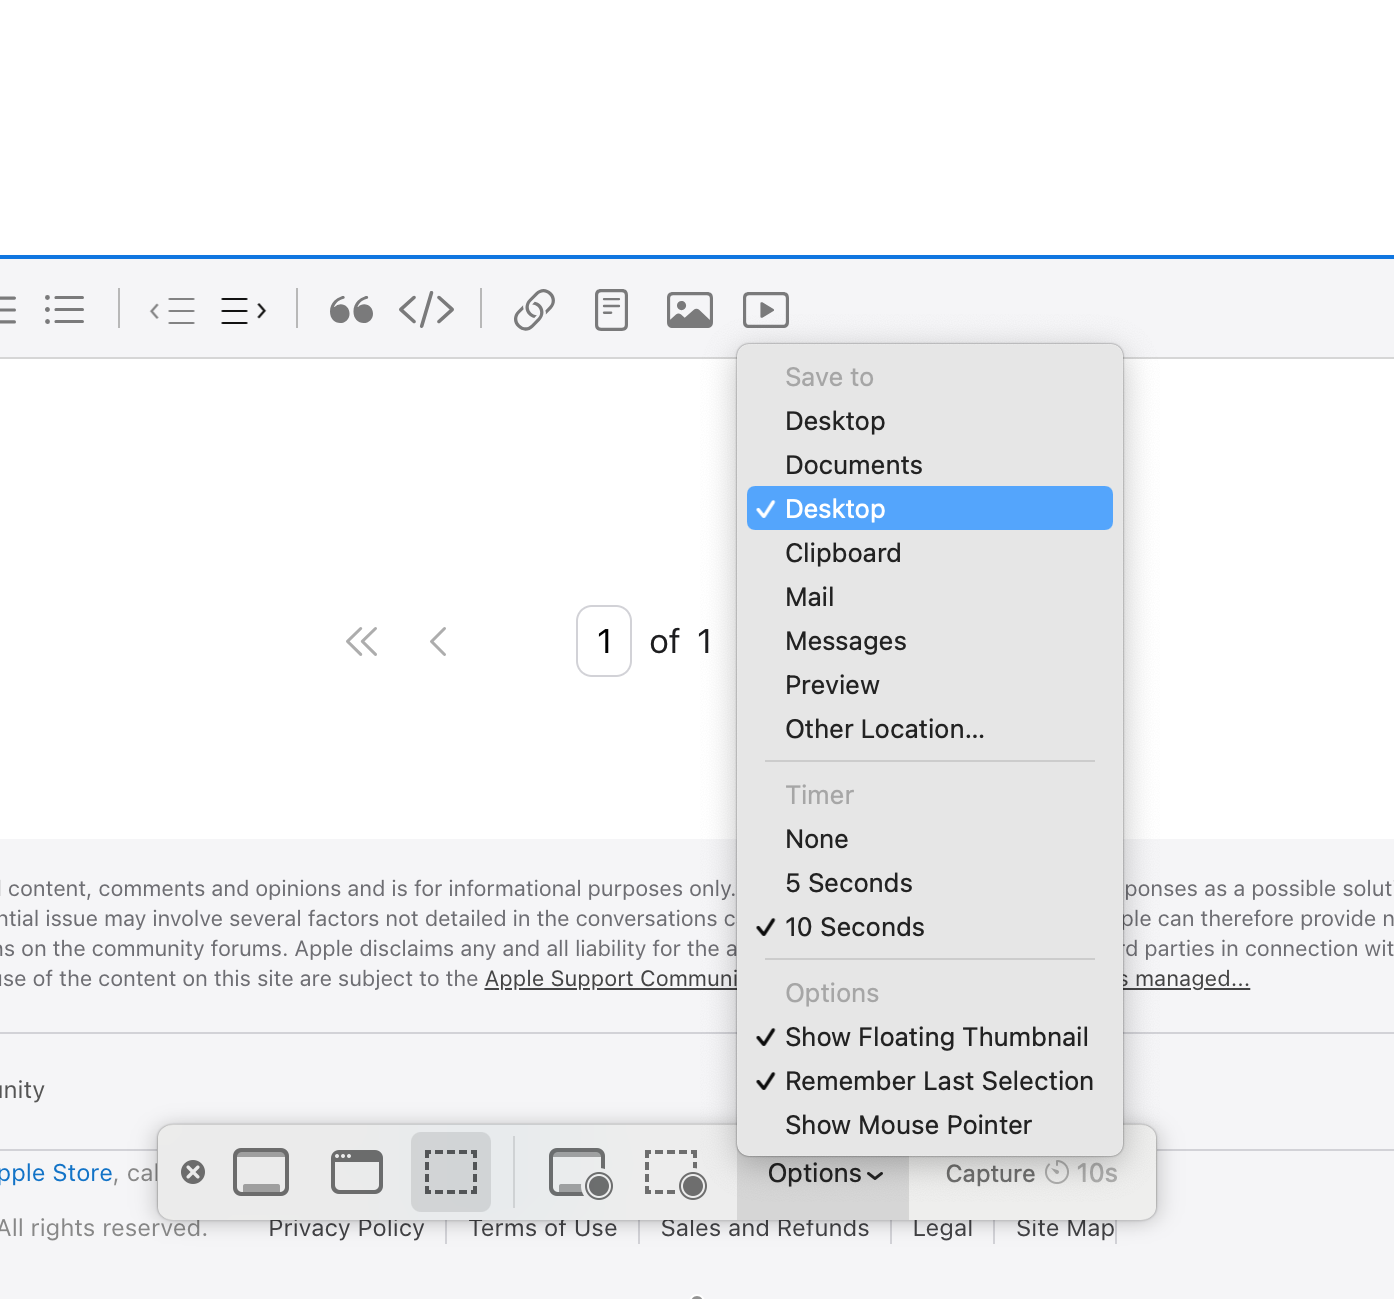Select the checked, highlighted Desktop save location
The image size is (1394, 1299).
[x=930, y=508]
